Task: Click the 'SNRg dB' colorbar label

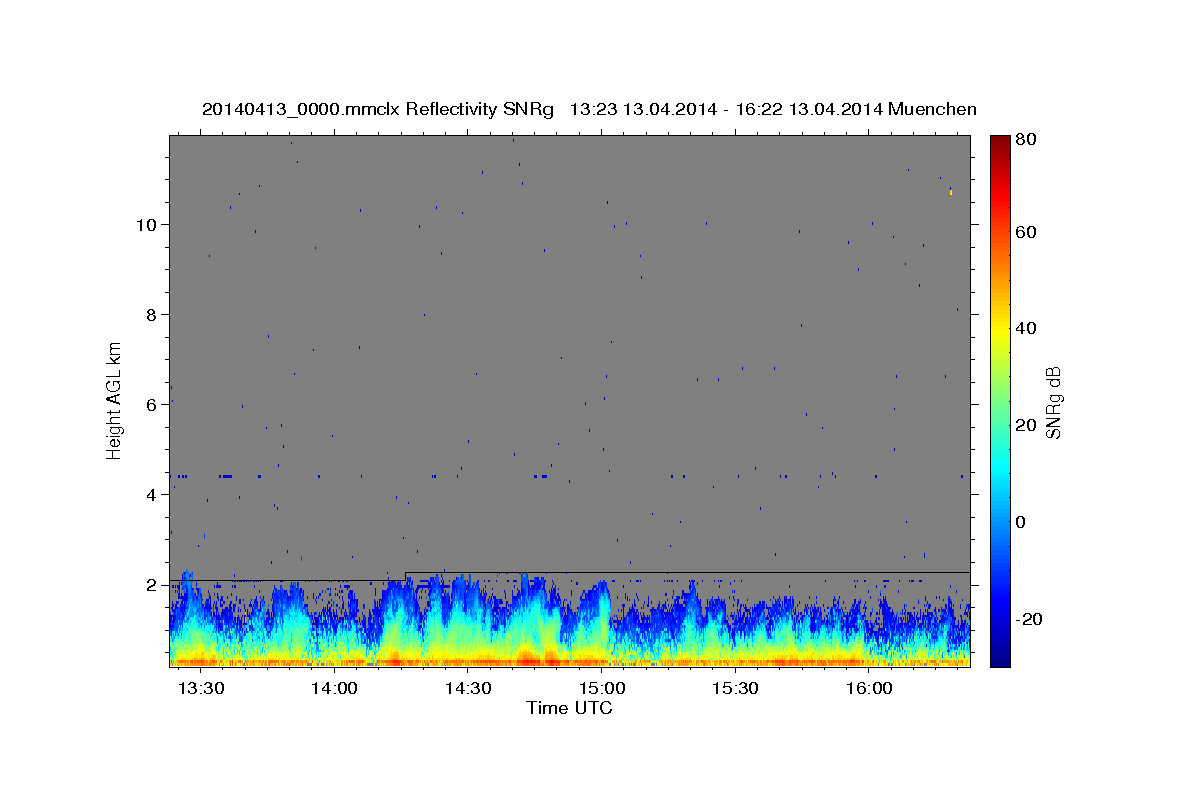Action: 1052,403
